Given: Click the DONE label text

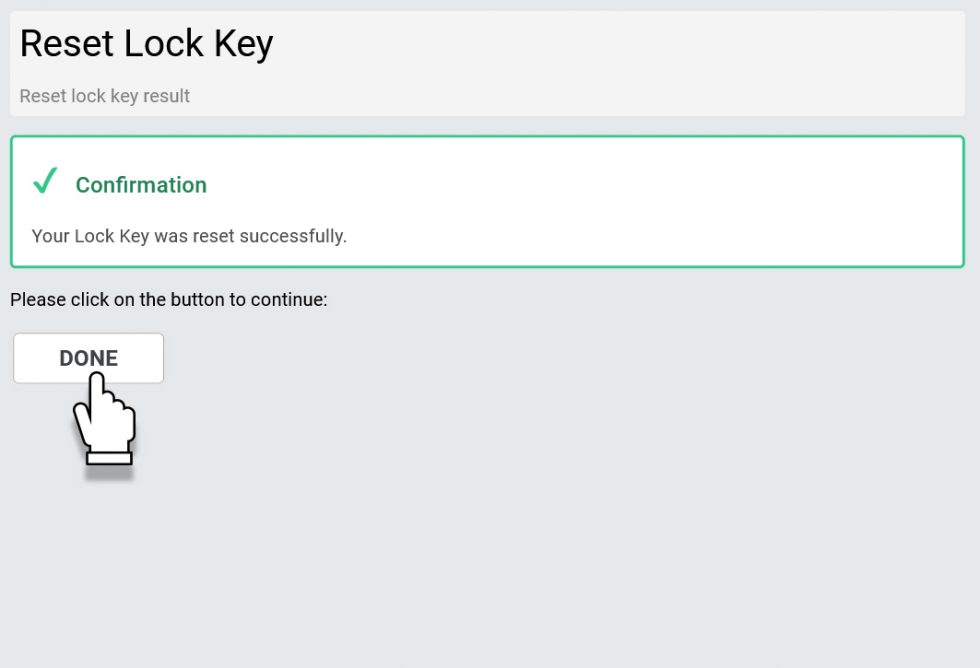Looking at the screenshot, I should [x=88, y=357].
